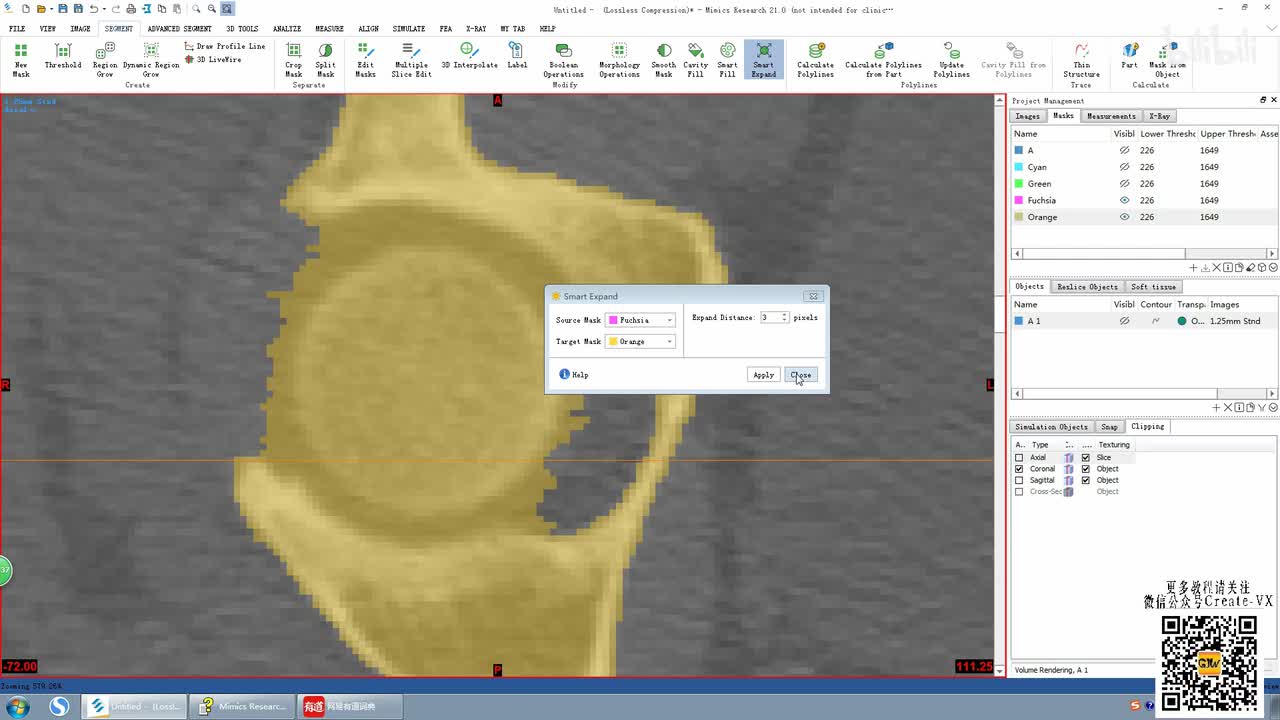Select the Split Mask tool

[x=325, y=60]
